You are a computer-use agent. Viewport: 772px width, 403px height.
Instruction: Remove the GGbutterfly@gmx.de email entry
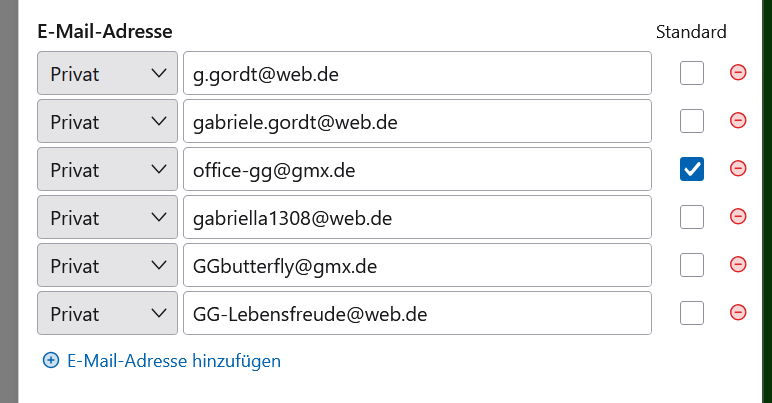tap(738, 265)
